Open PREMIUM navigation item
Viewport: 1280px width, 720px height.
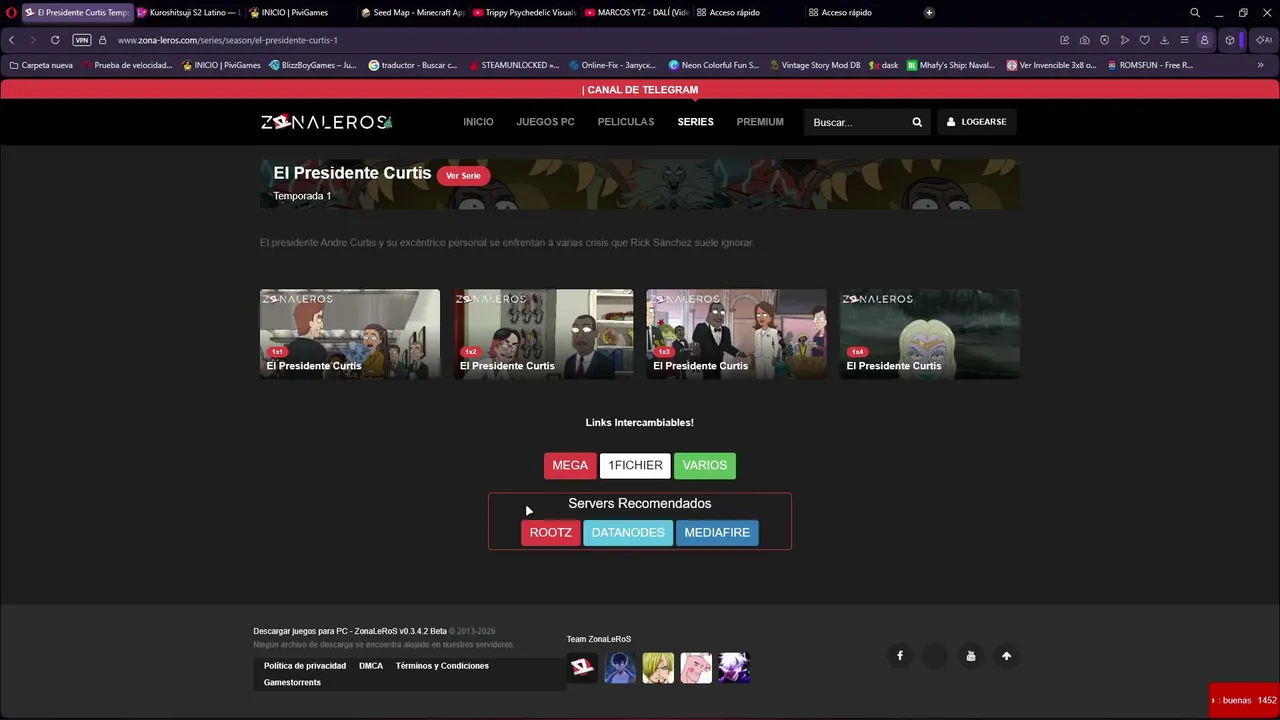pos(760,122)
